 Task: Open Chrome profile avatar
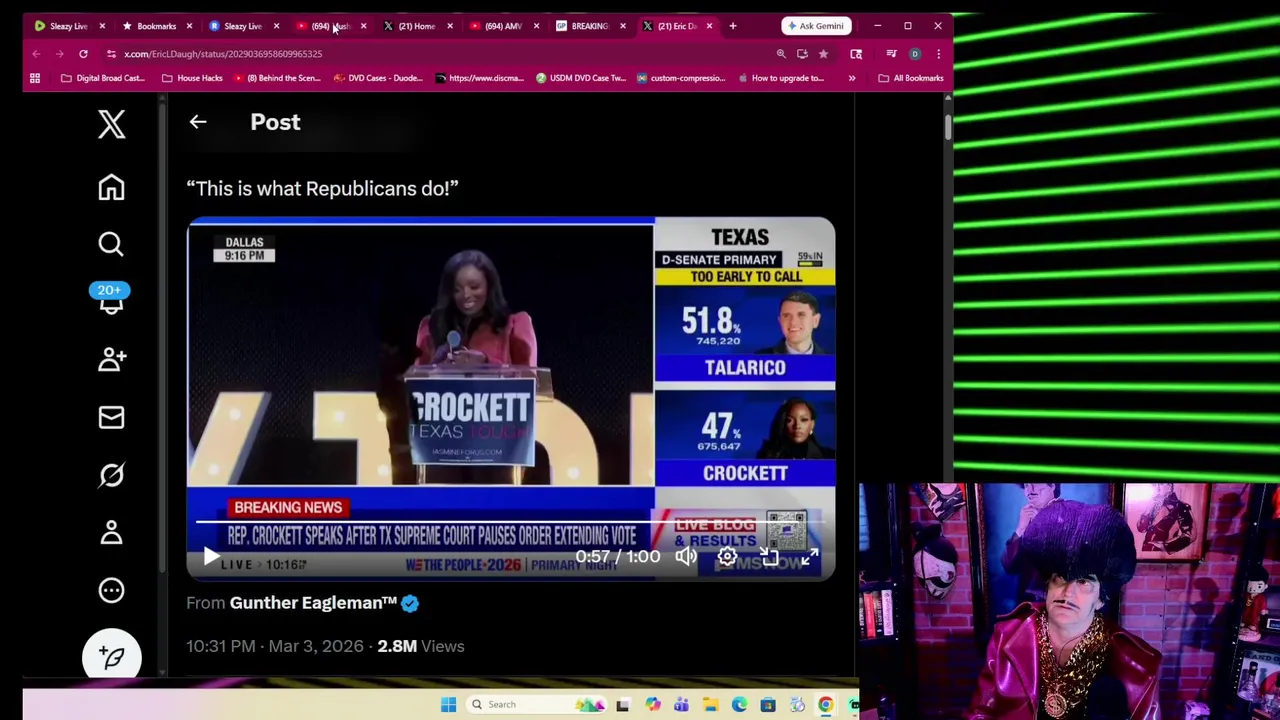click(x=914, y=54)
